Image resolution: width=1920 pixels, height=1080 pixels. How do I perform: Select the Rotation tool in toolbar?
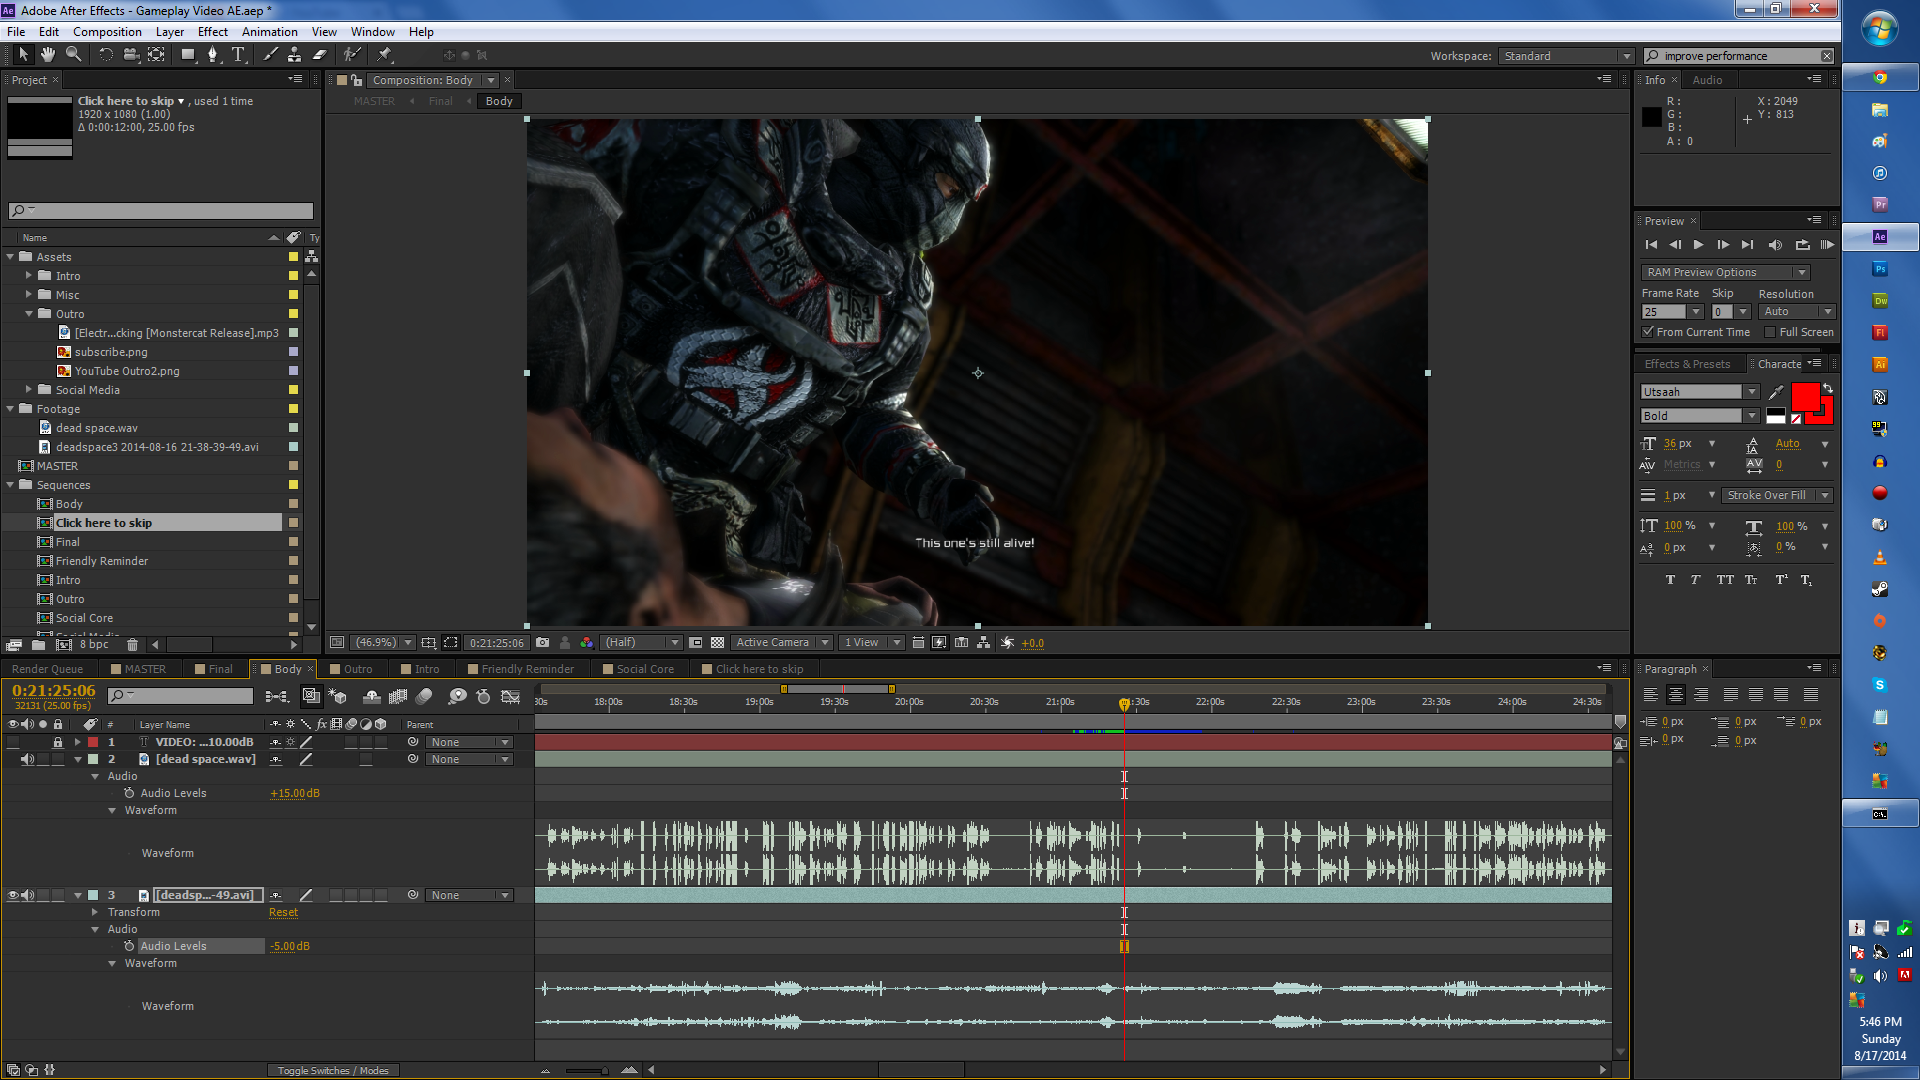point(105,54)
